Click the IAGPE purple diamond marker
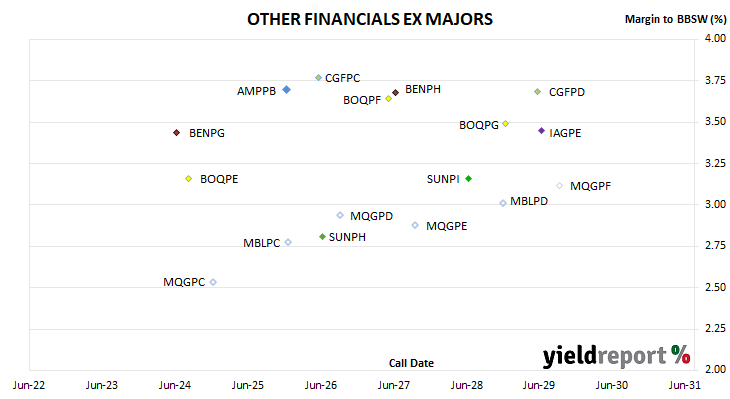The width and height of the screenshot is (730, 399). (541, 131)
